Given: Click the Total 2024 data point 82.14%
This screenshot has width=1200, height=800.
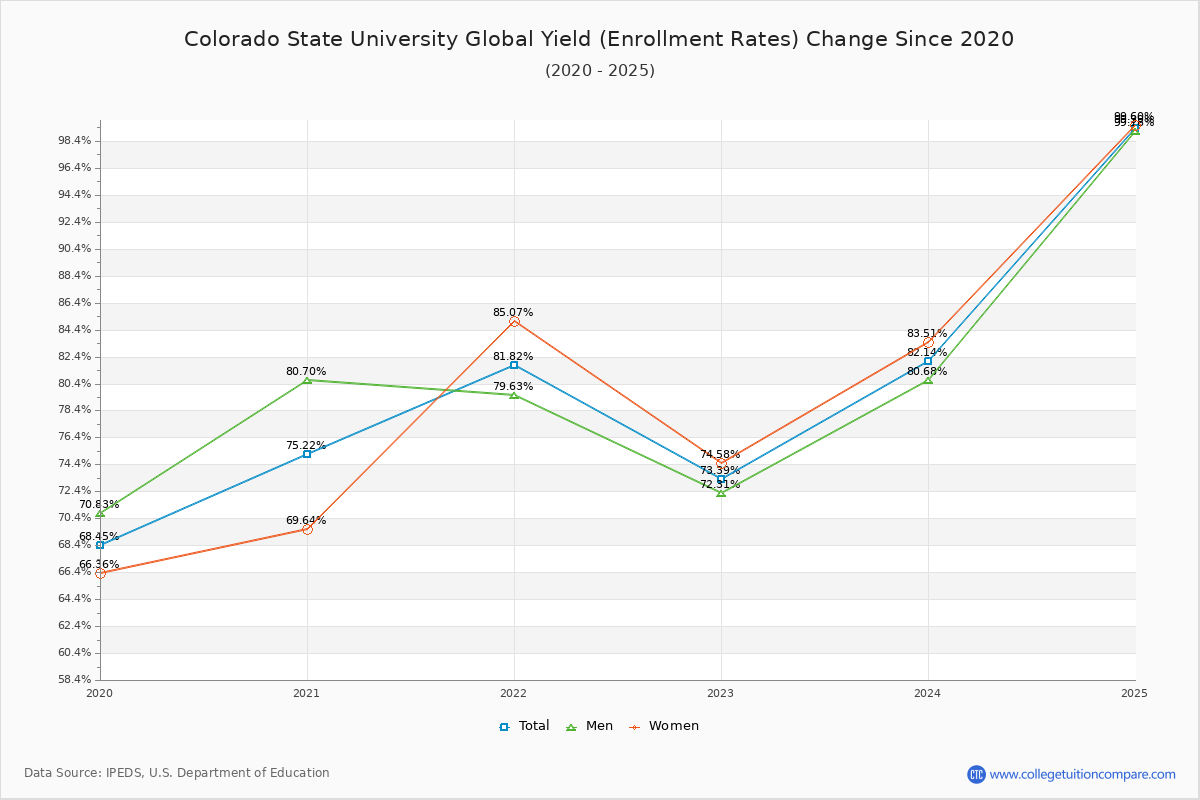Looking at the screenshot, I should pos(928,361).
